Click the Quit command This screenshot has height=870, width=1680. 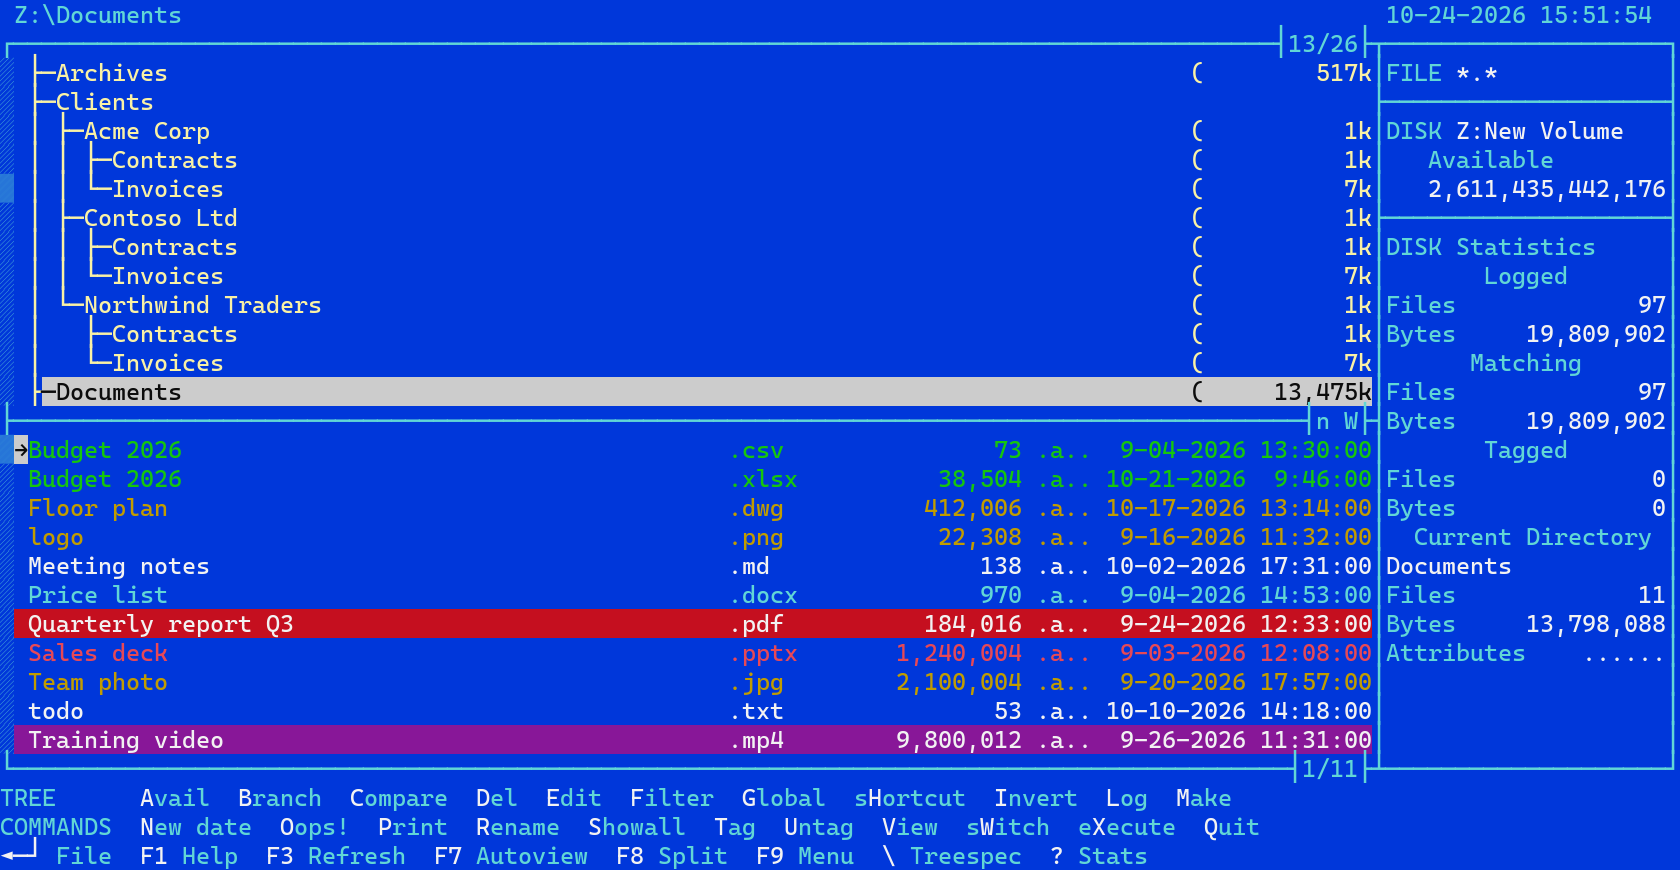(1232, 827)
